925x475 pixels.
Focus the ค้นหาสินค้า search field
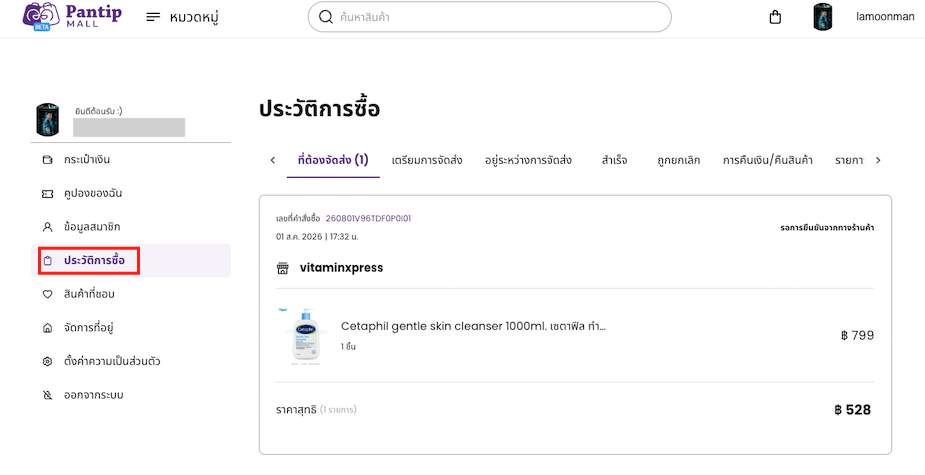[490, 17]
